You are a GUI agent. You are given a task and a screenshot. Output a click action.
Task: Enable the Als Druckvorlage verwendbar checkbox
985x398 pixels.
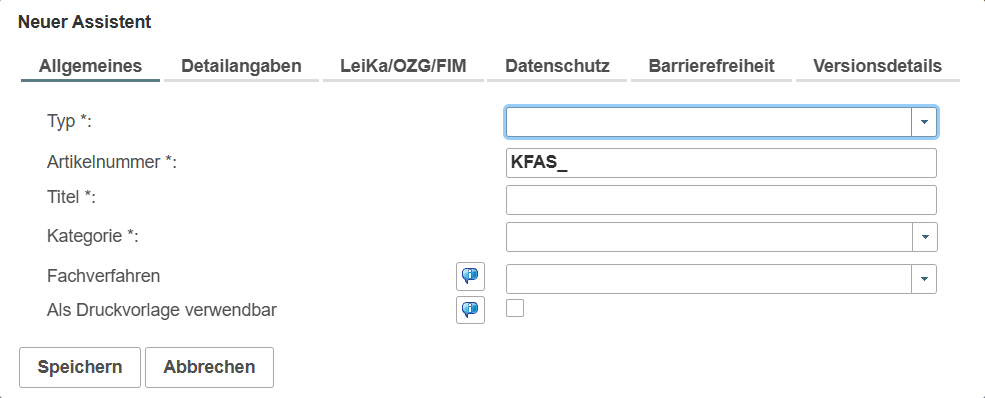[515, 308]
